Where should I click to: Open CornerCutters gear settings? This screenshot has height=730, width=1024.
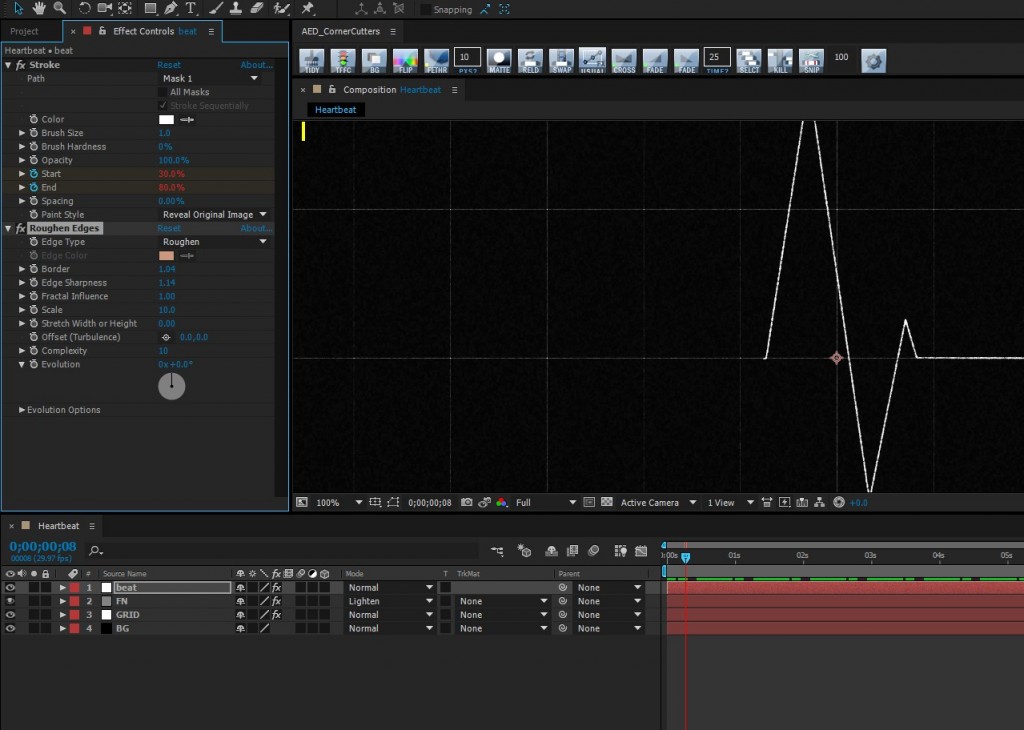(873, 61)
